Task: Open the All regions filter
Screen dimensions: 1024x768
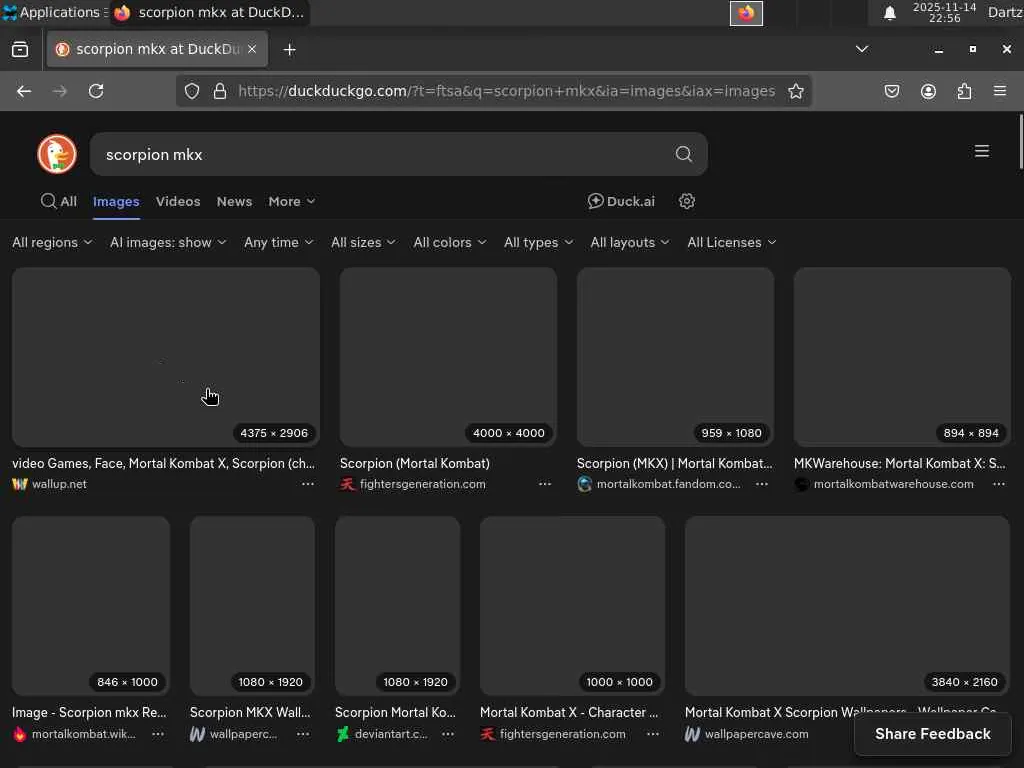Action: pyautogui.click(x=52, y=242)
